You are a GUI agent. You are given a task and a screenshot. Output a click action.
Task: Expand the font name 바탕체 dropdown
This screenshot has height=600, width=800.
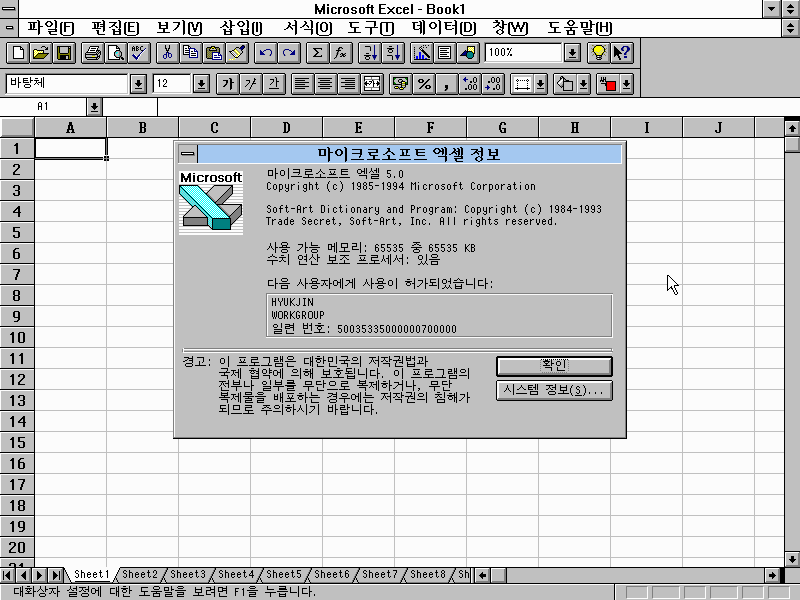click(138, 84)
